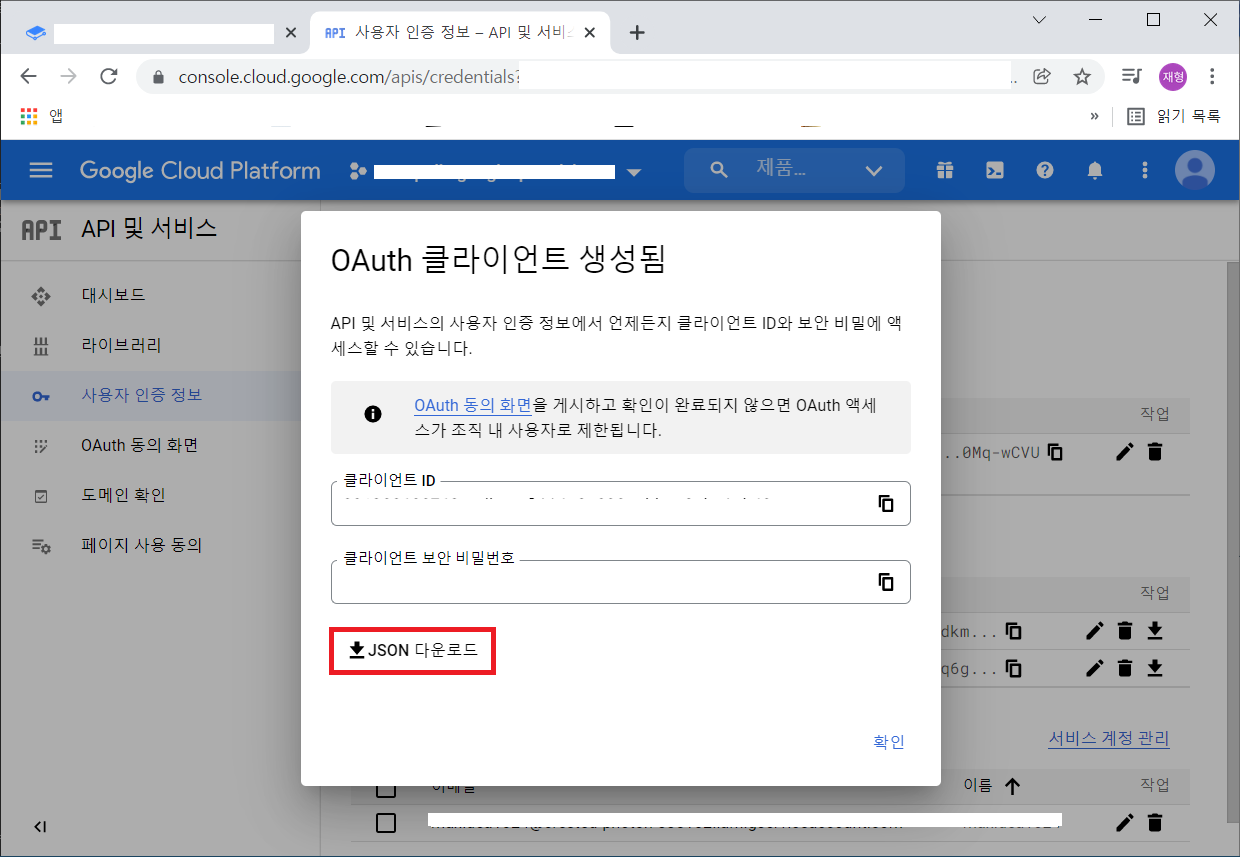The image size is (1240, 857).
Task: Open Chrome media control icon
Action: pyautogui.click(x=1132, y=76)
